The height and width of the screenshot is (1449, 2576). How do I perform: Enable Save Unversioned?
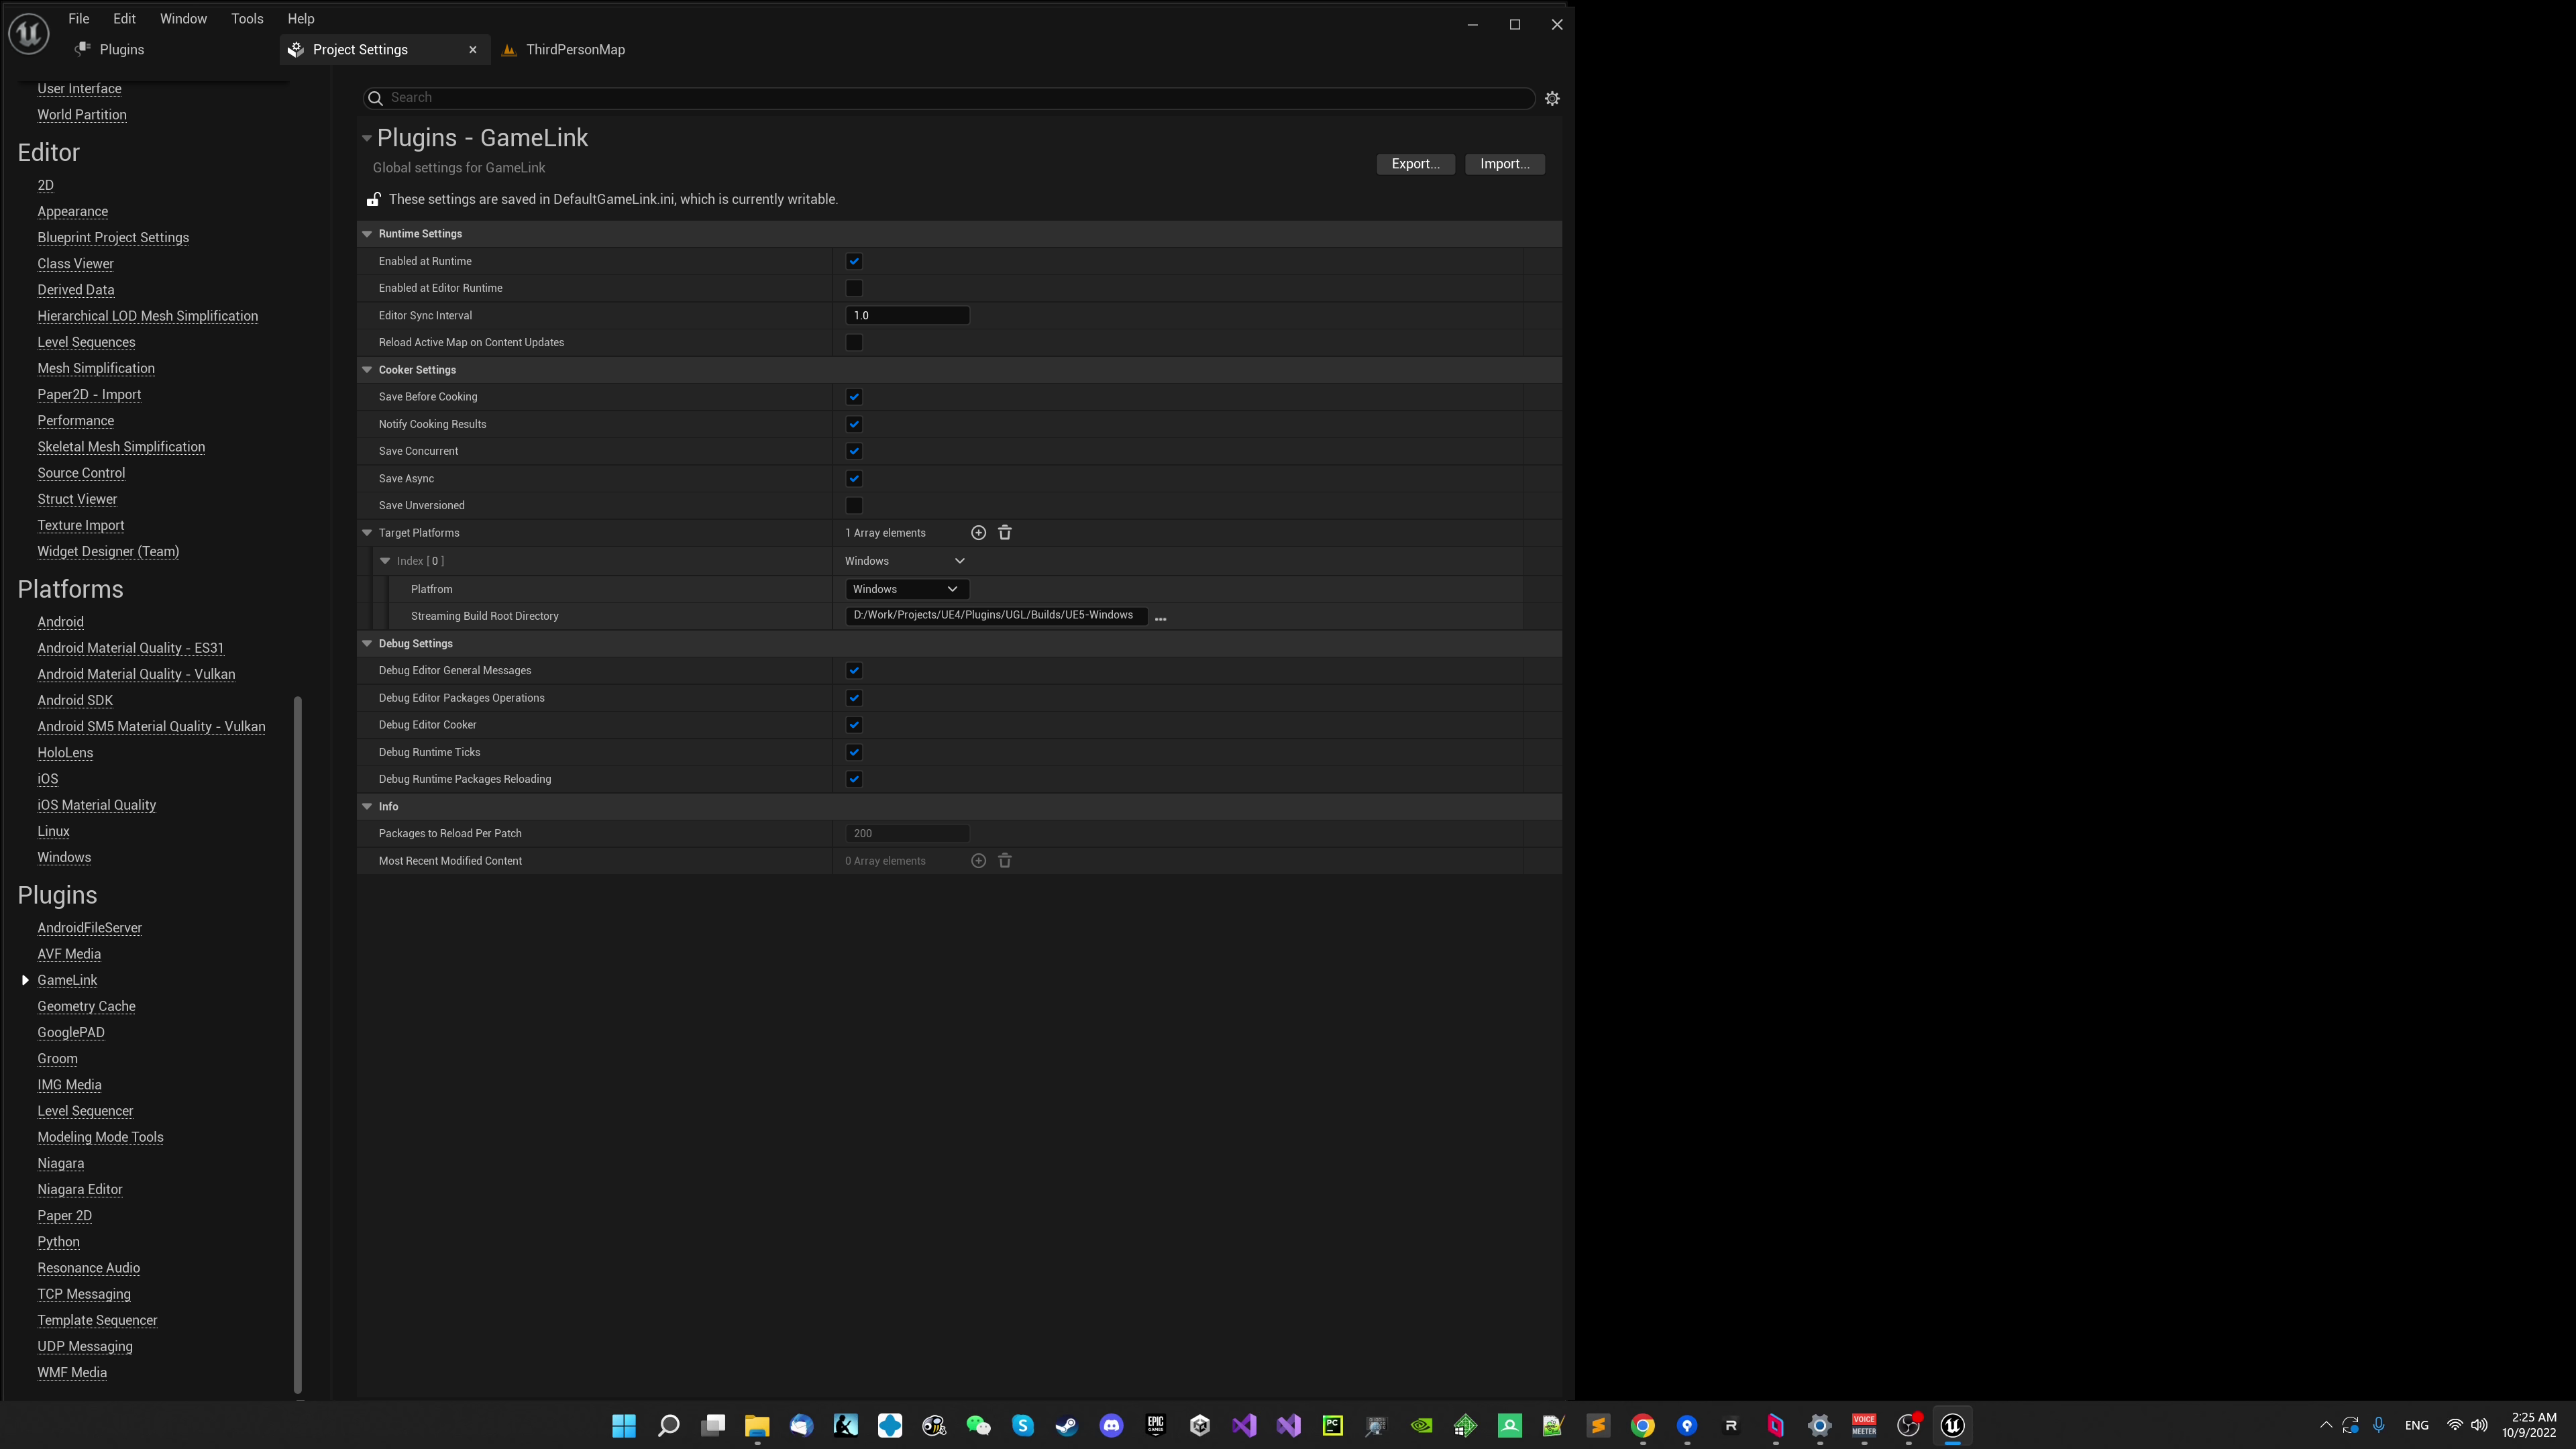(x=854, y=505)
